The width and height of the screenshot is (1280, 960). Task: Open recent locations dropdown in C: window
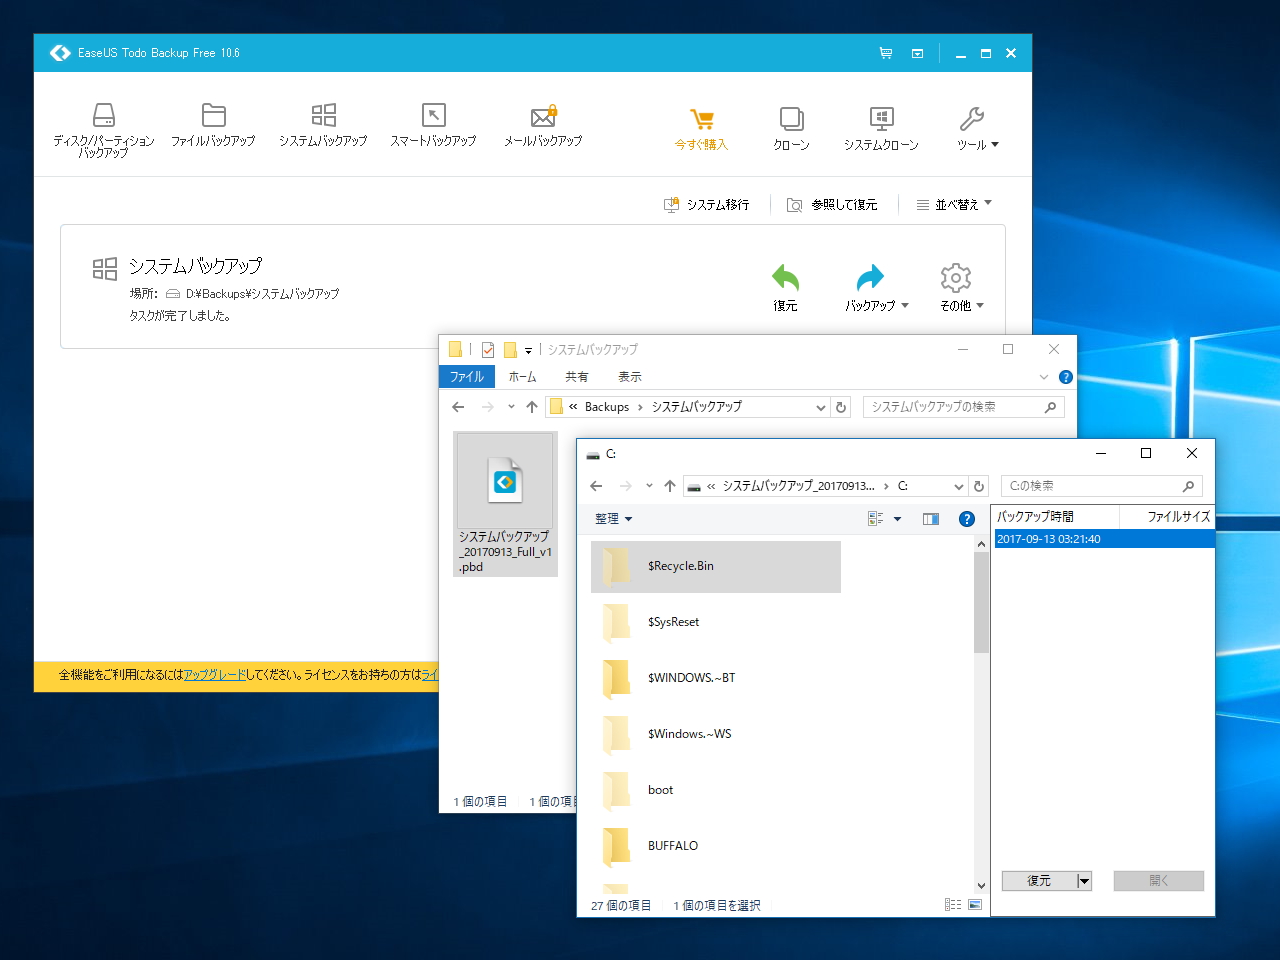(x=649, y=486)
